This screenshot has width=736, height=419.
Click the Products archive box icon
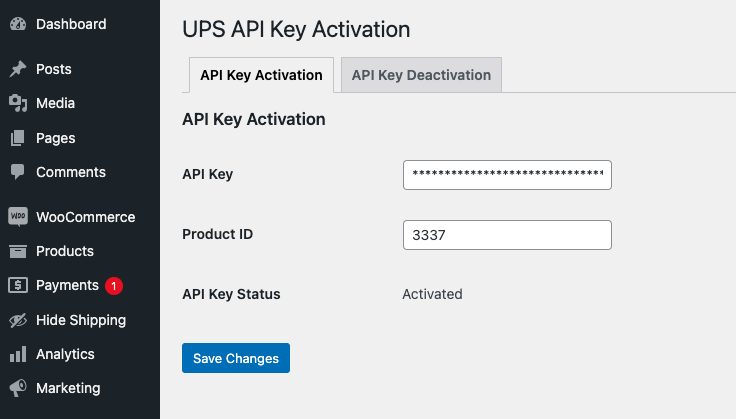pyautogui.click(x=18, y=251)
